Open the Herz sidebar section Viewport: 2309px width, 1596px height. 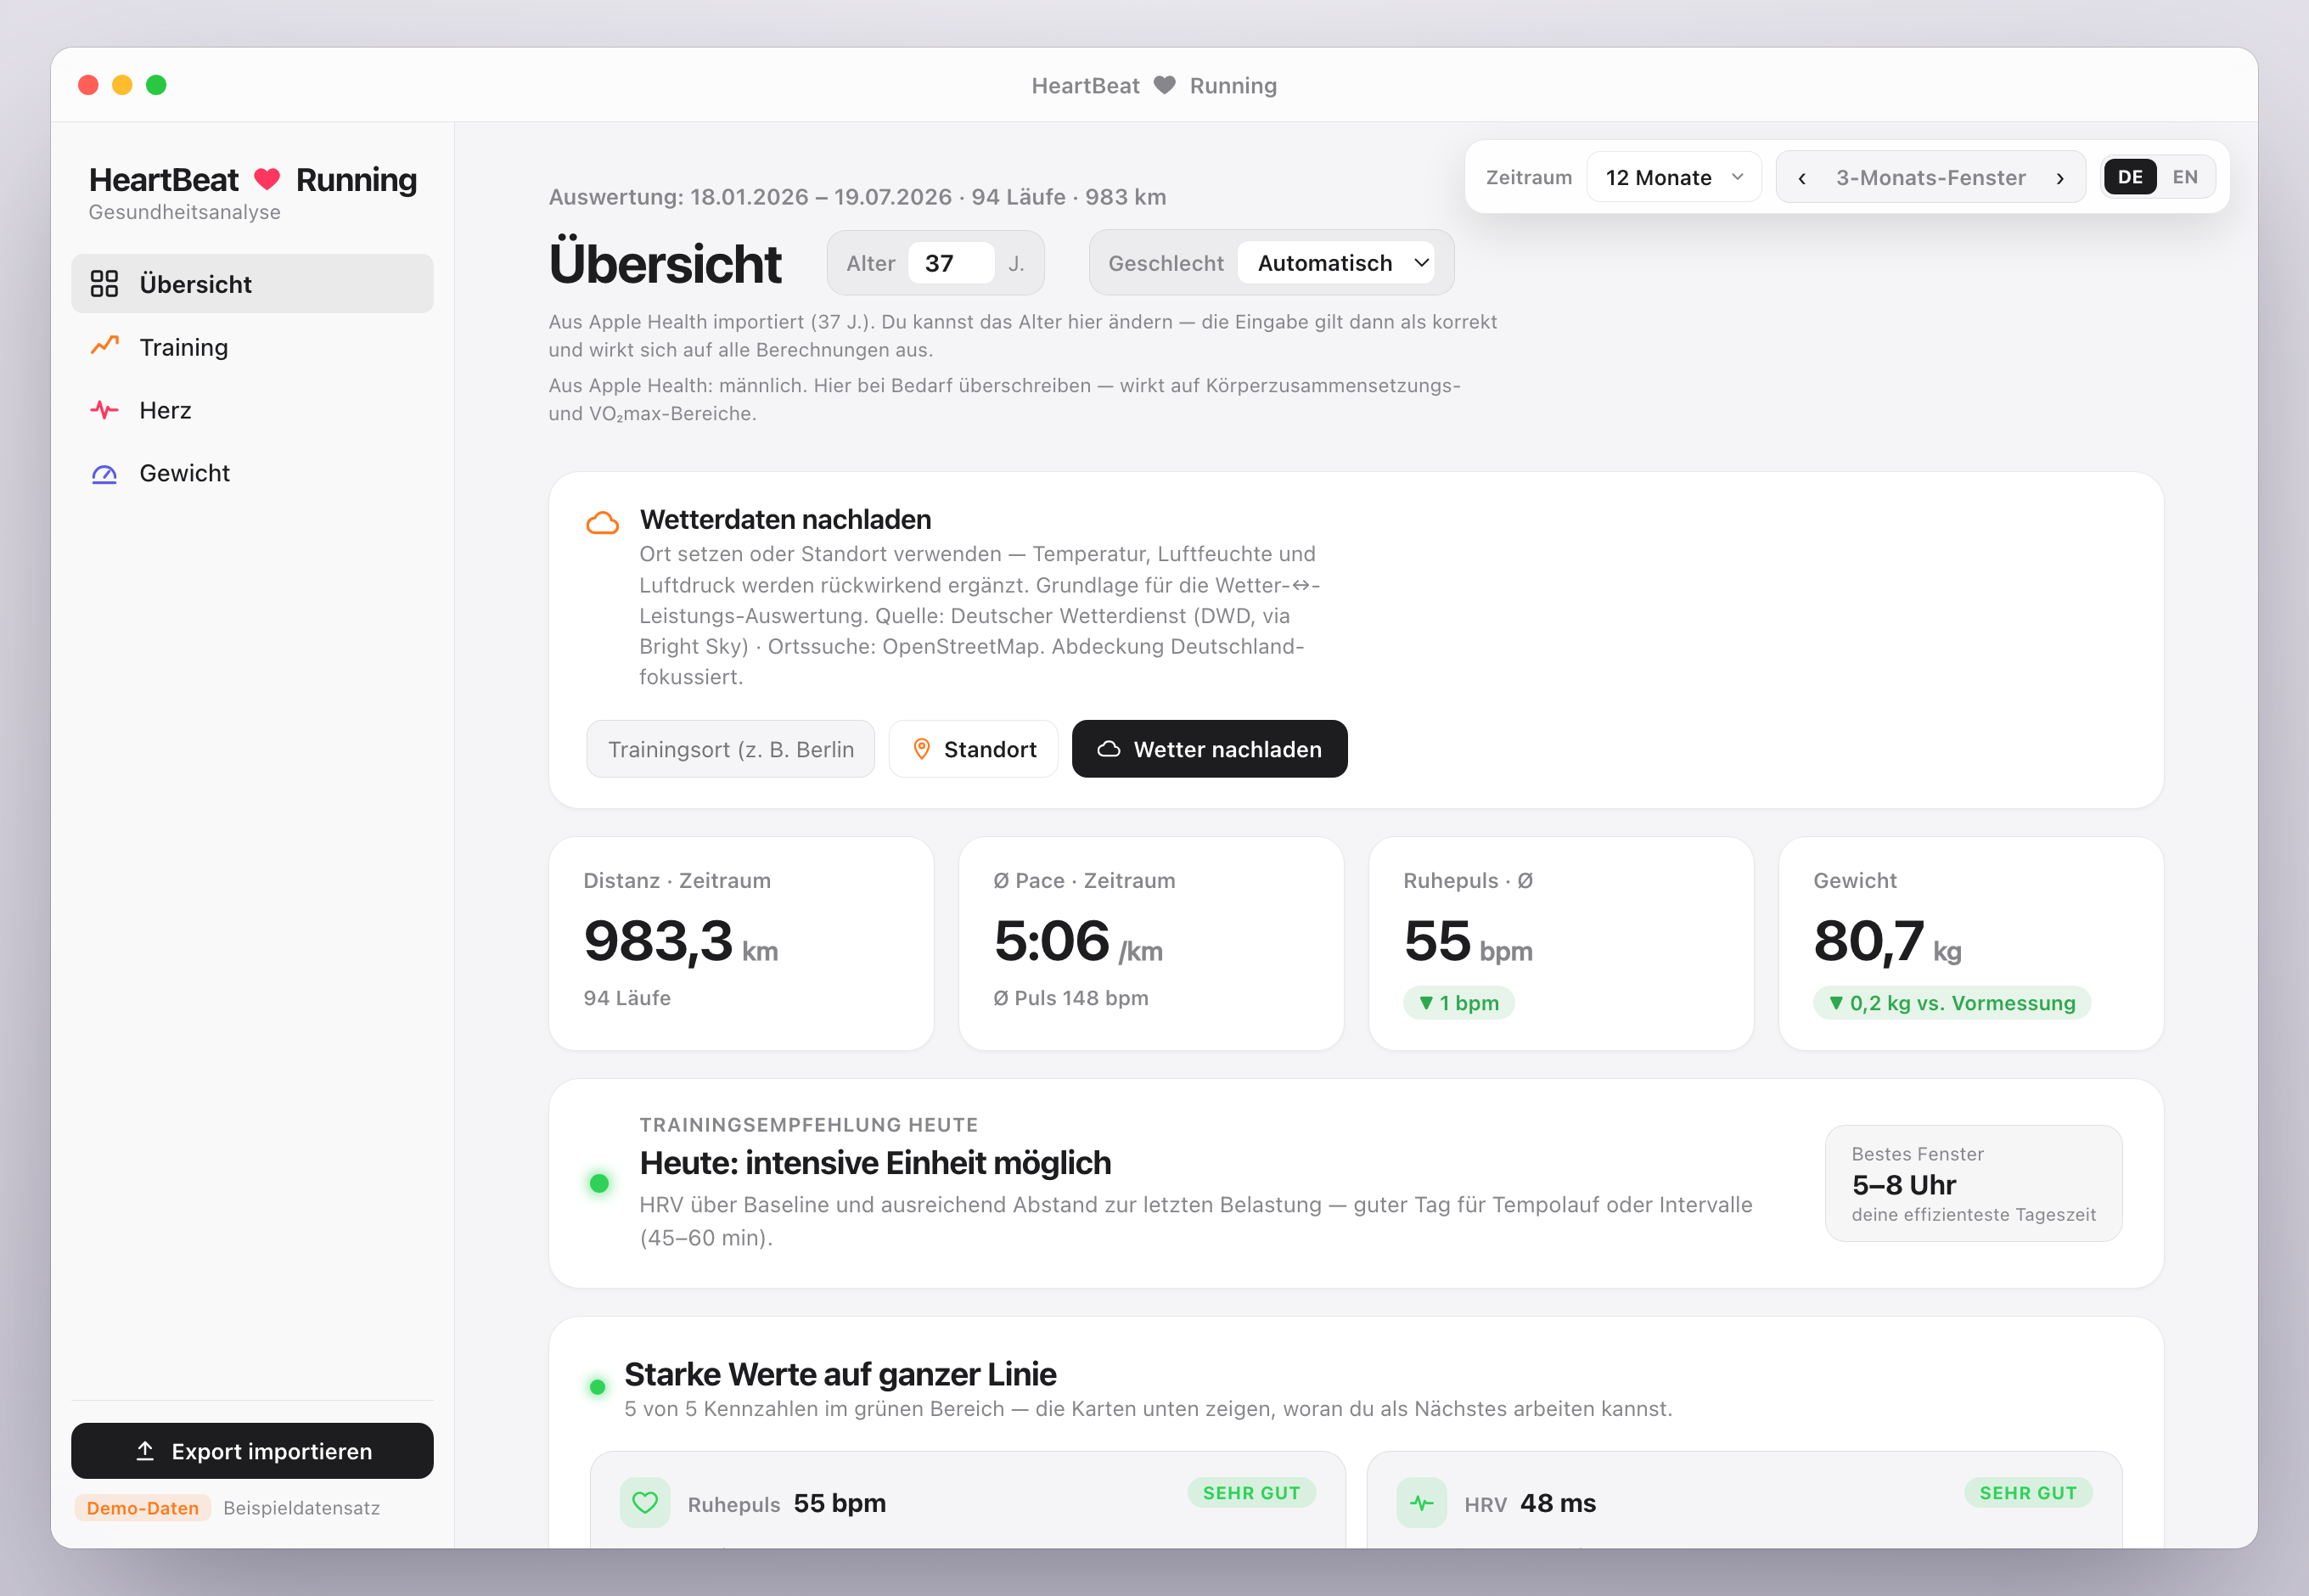click(252, 410)
